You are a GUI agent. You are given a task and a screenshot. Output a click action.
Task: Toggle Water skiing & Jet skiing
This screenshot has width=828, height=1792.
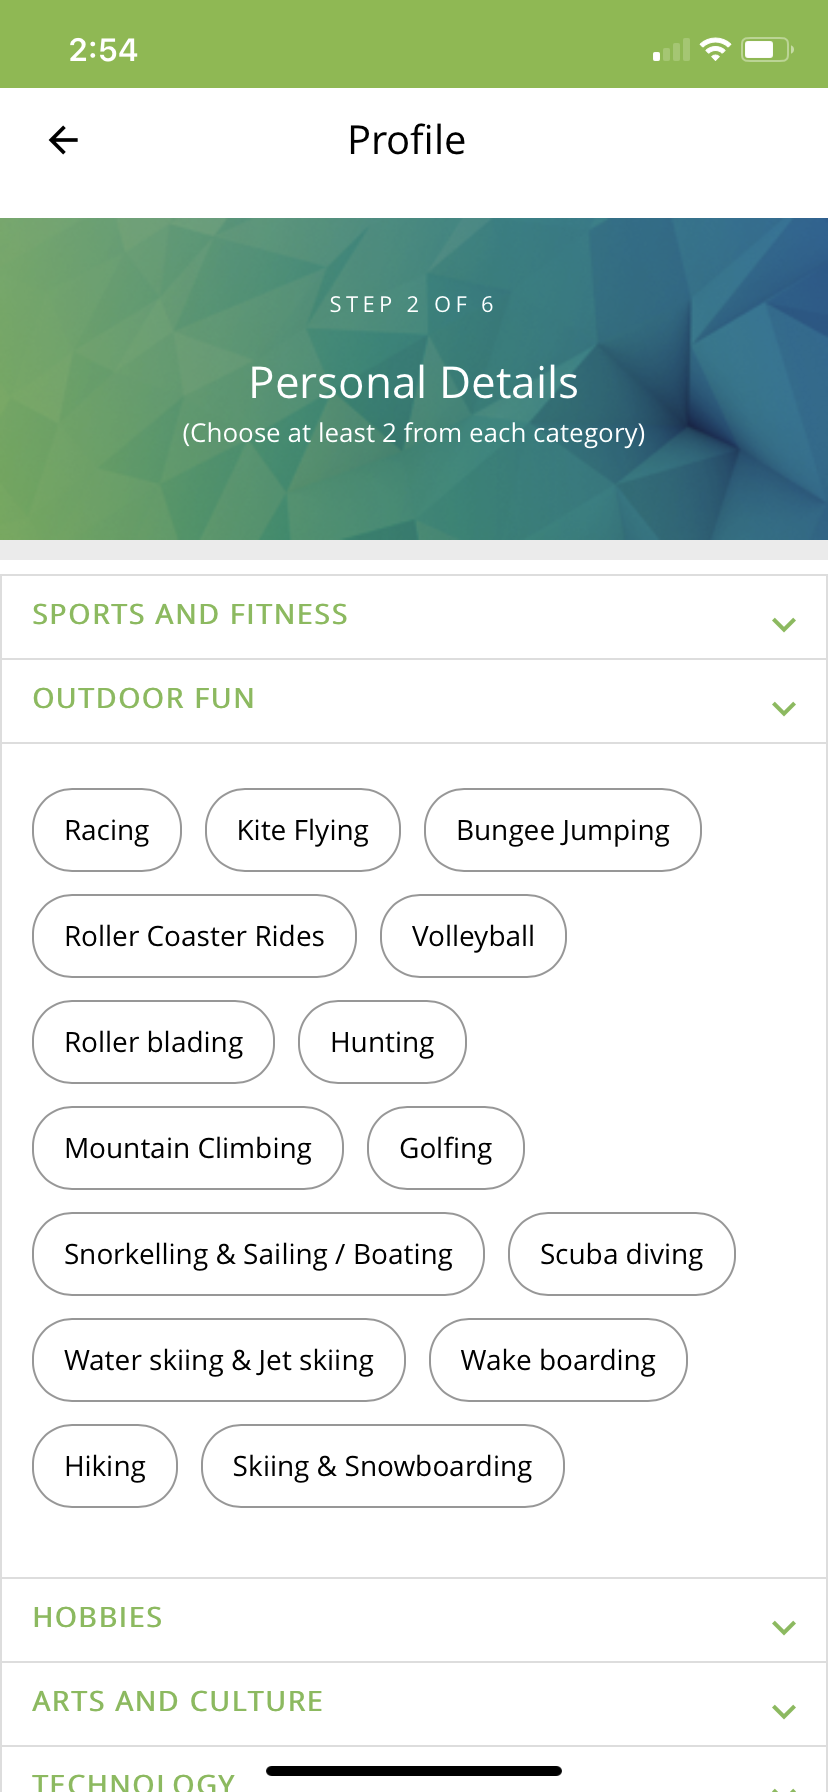219,1360
